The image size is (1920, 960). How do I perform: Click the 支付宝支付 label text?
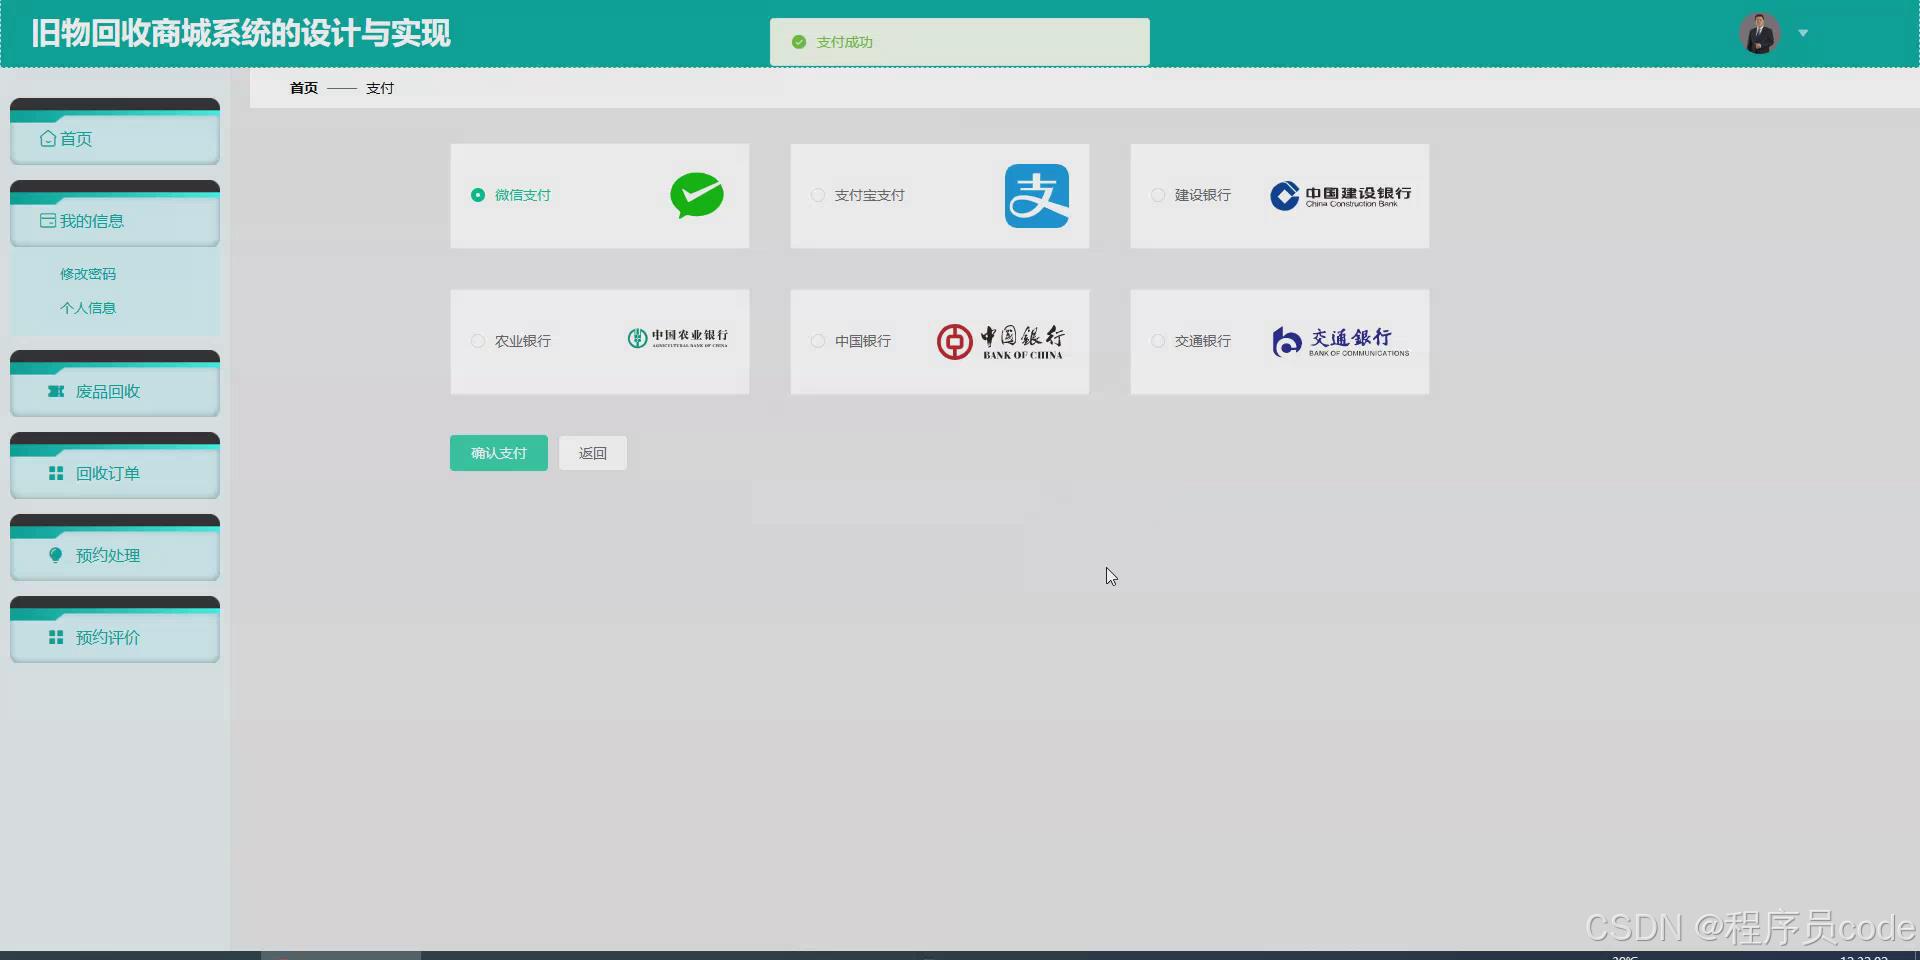click(x=870, y=195)
